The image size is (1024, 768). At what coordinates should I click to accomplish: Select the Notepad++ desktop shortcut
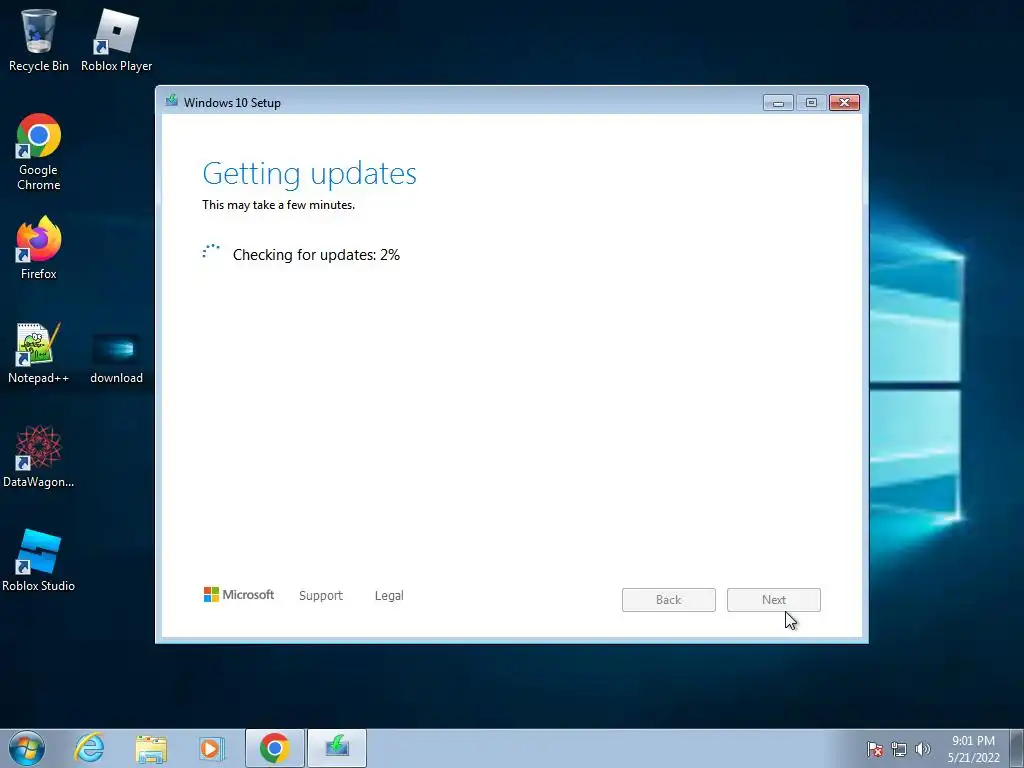click(39, 353)
